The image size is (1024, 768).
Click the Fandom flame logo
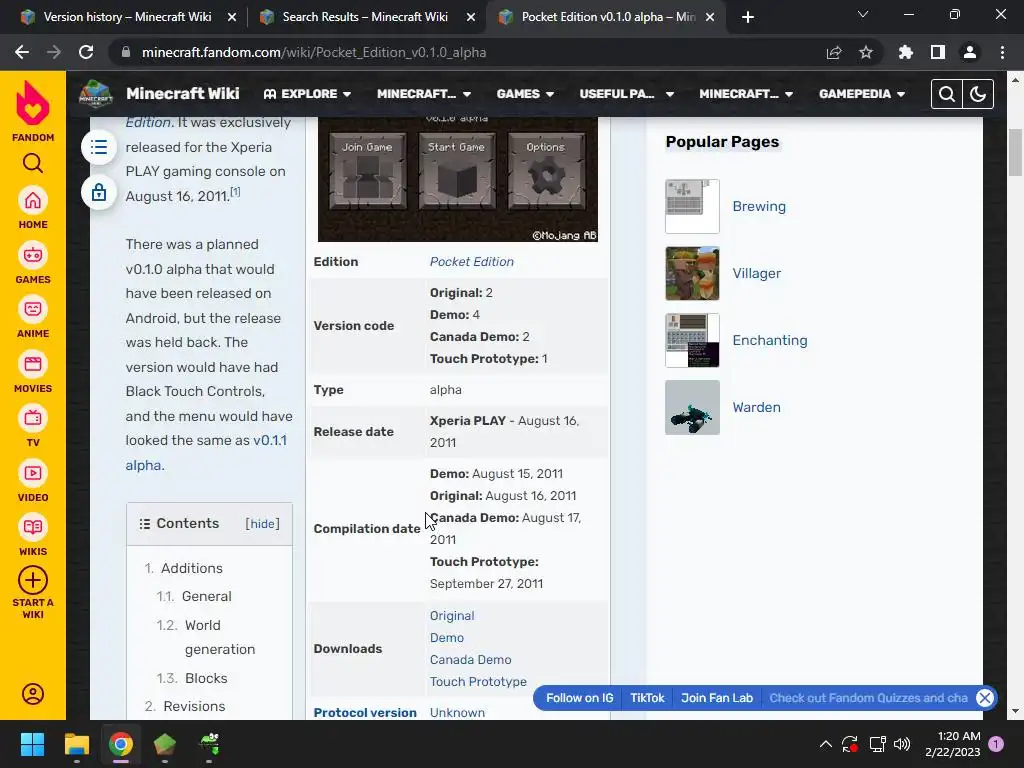(33, 103)
